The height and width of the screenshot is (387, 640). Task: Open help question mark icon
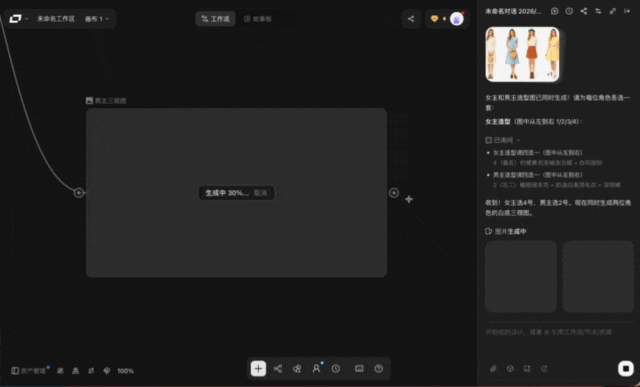click(x=379, y=369)
